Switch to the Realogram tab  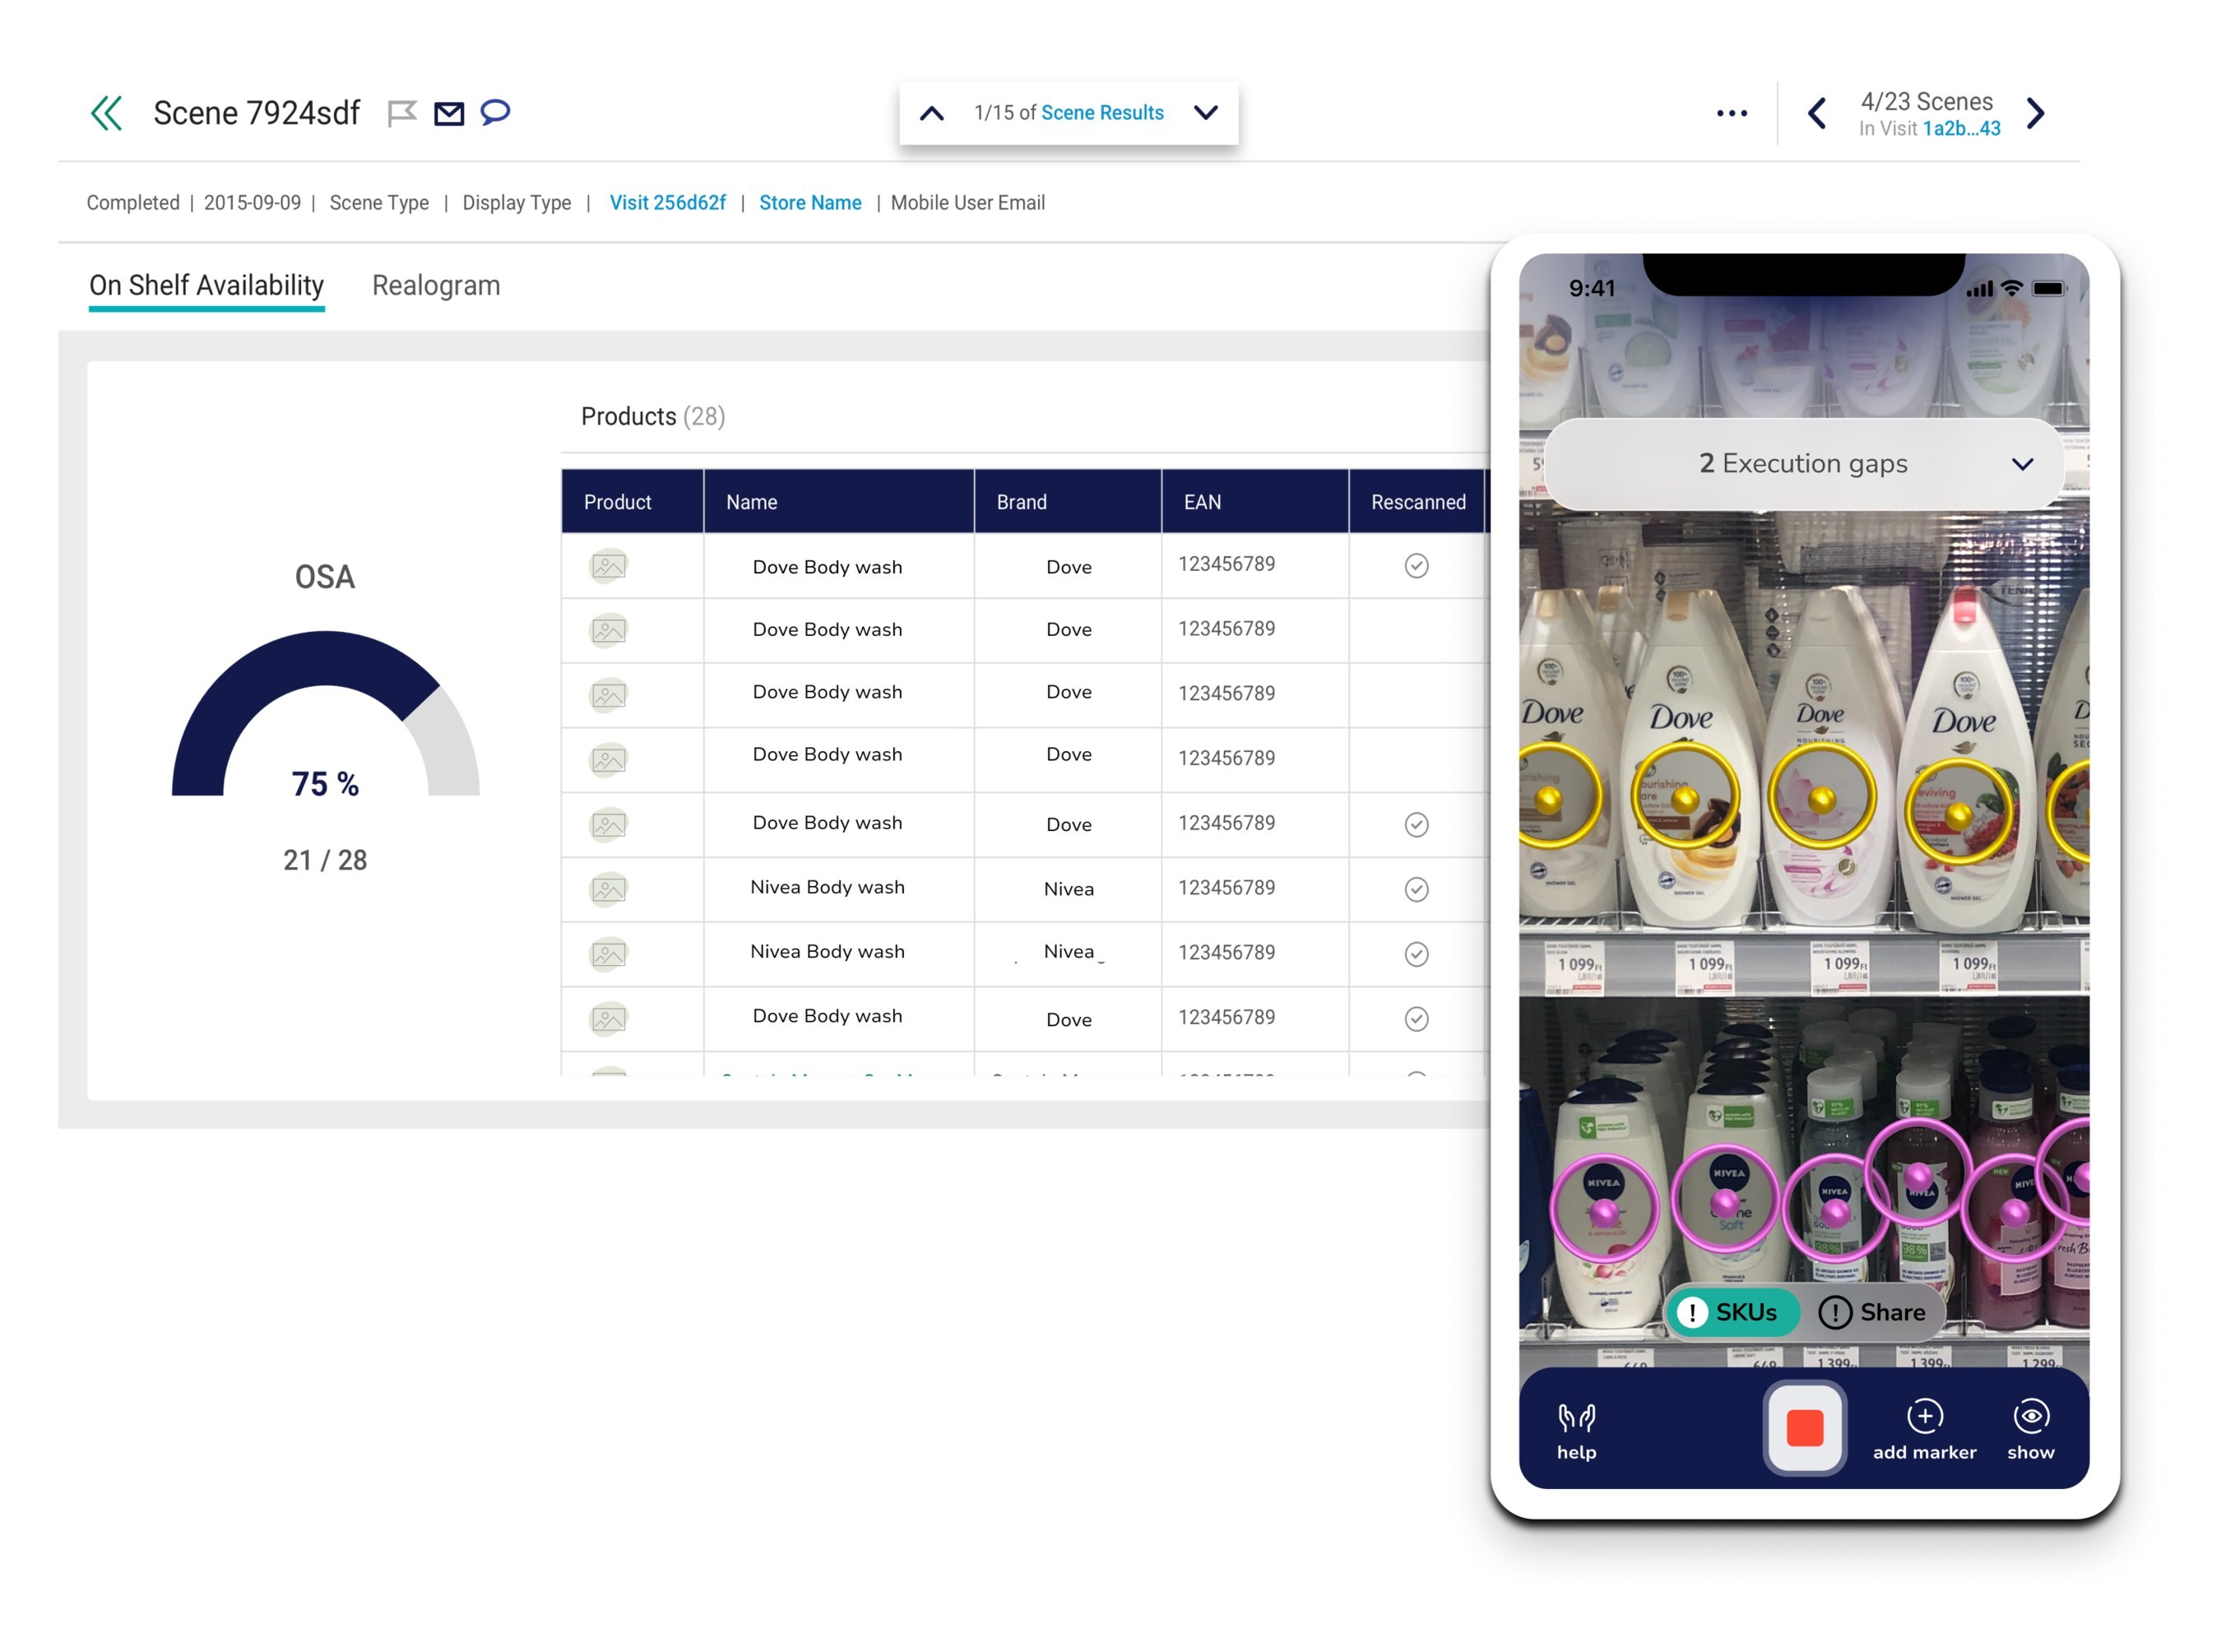[x=436, y=286]
